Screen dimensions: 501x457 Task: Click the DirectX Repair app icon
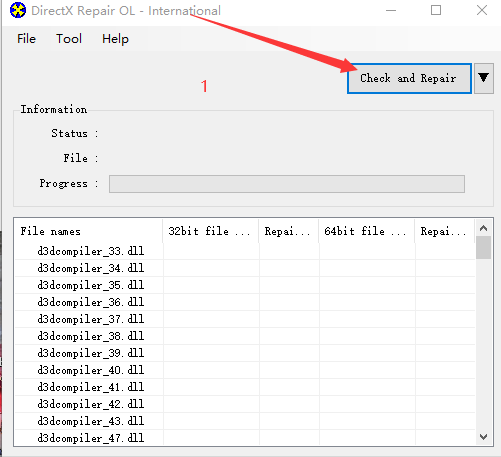(18, 10)
